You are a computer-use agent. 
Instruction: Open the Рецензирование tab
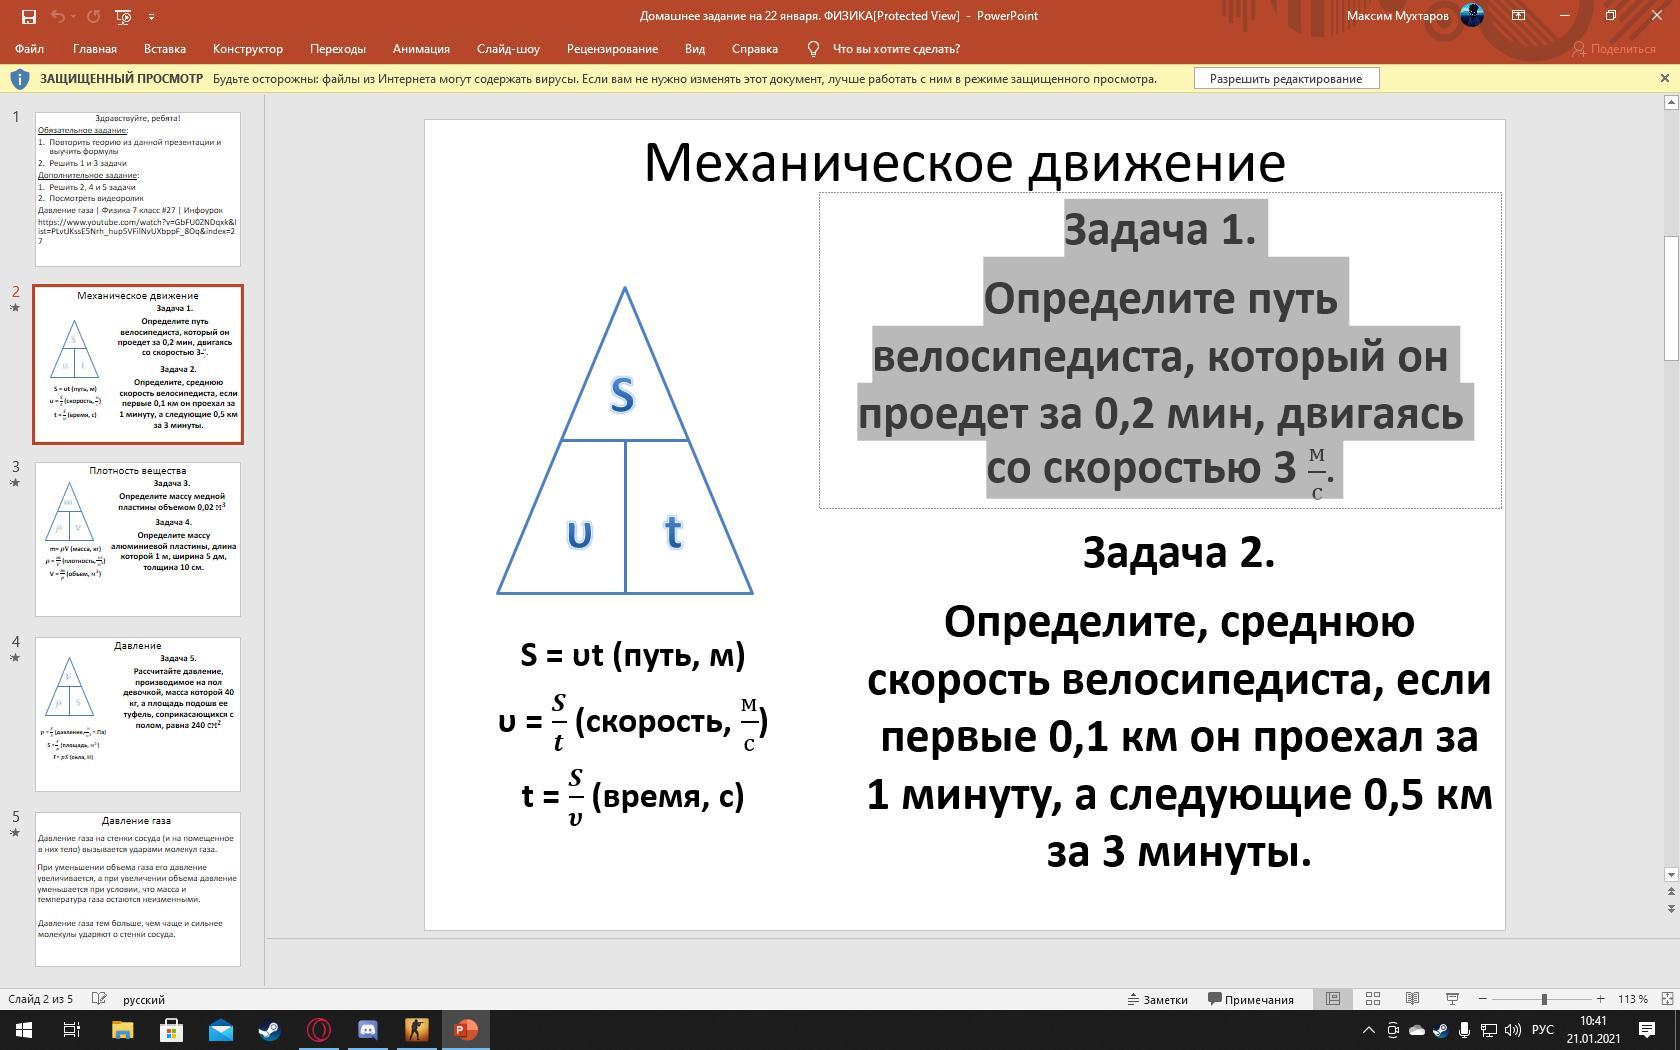click(x=612, y=49)
